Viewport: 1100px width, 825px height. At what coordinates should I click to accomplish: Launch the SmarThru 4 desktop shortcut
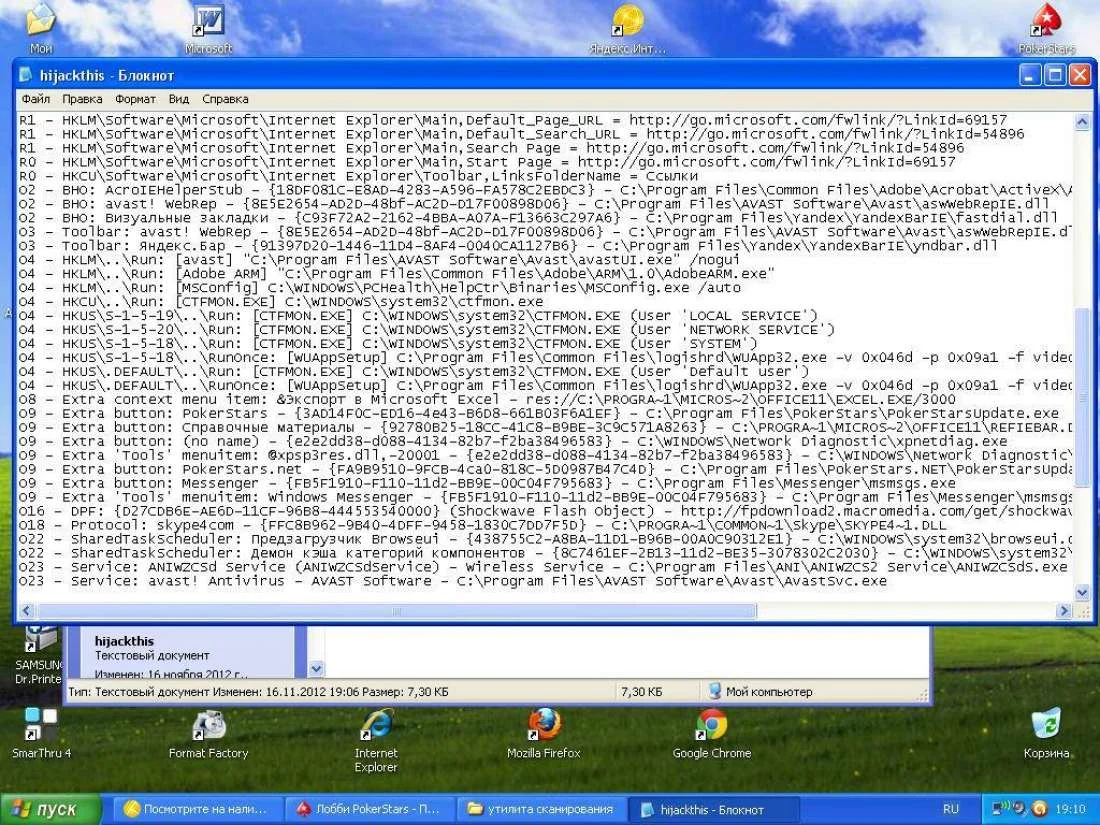click(x=41, y=733)
